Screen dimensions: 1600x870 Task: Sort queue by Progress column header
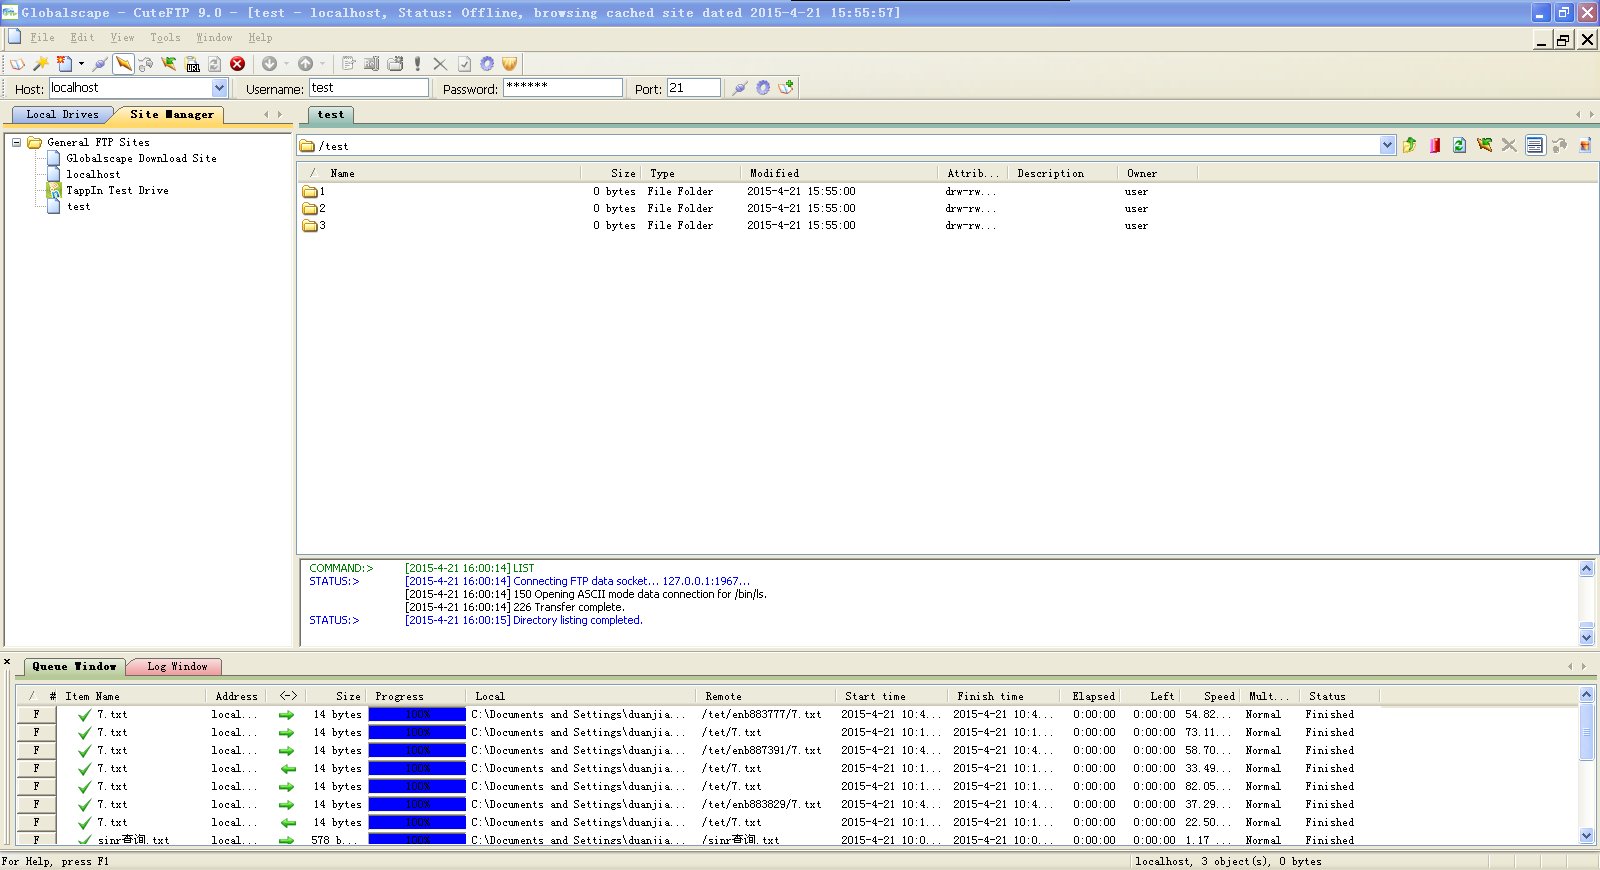pos(416,697)
